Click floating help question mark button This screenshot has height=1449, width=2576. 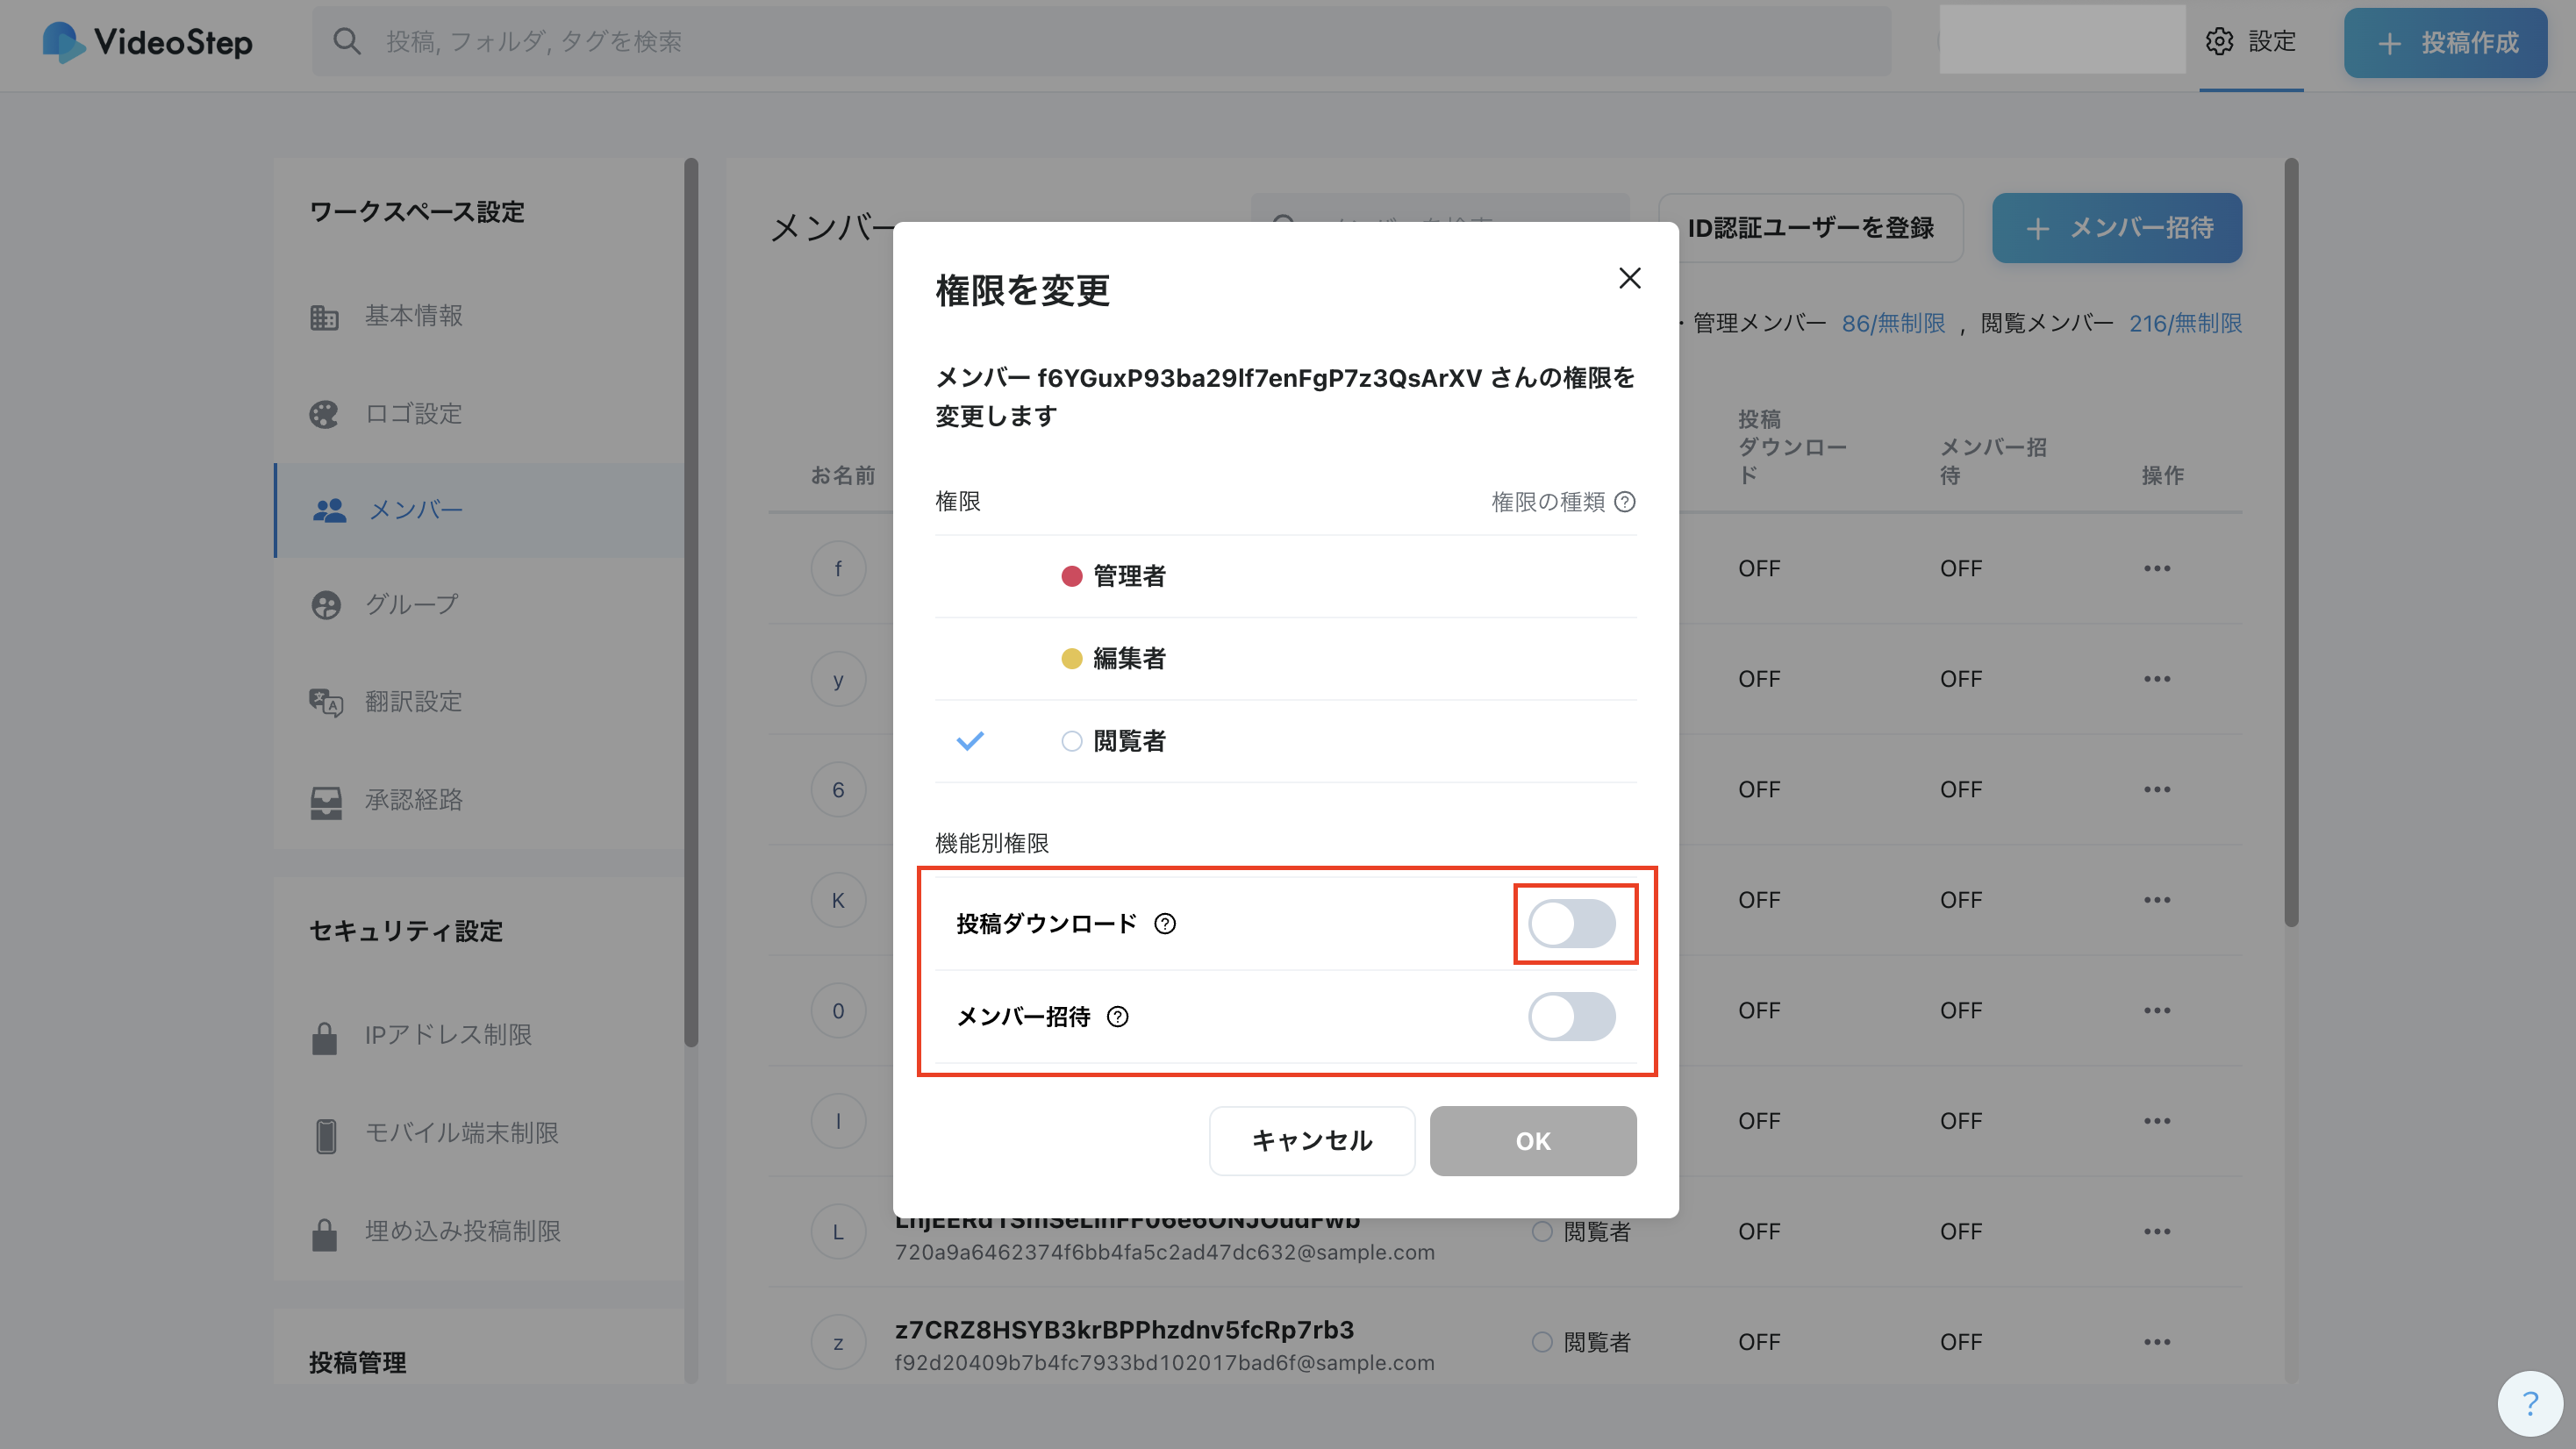click(x=2530, y=1403)
